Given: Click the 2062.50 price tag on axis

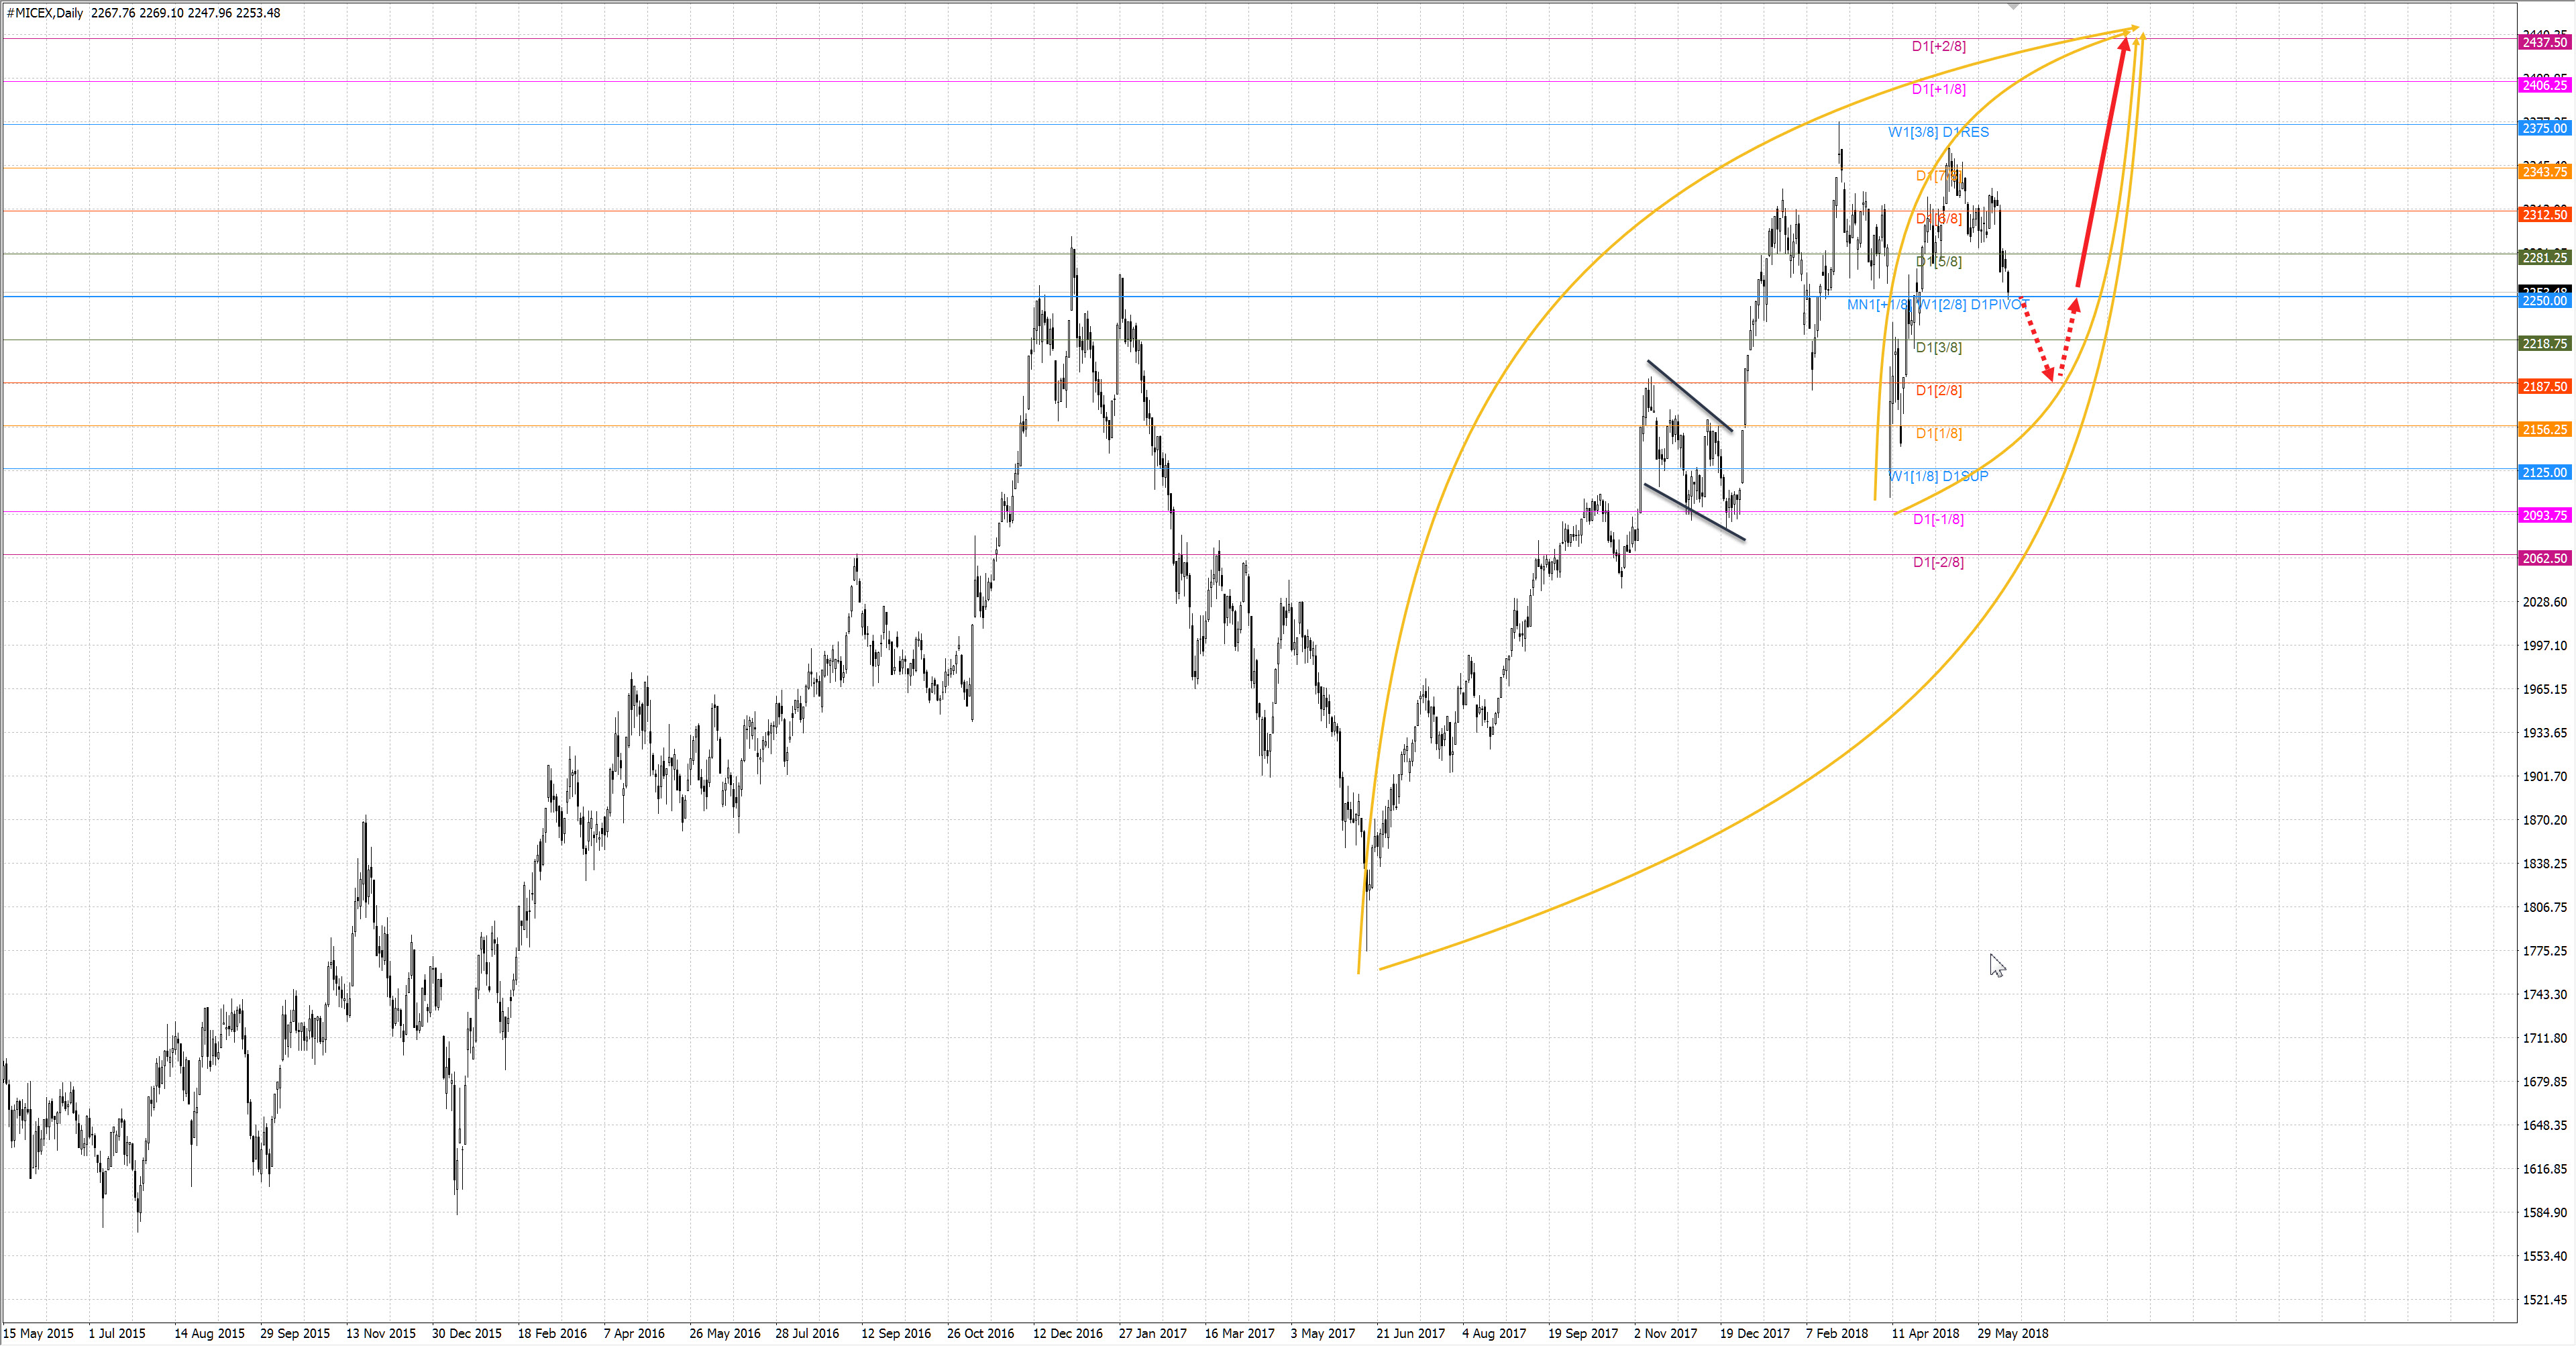Looking at the screenshot, I should point(2544,558).
